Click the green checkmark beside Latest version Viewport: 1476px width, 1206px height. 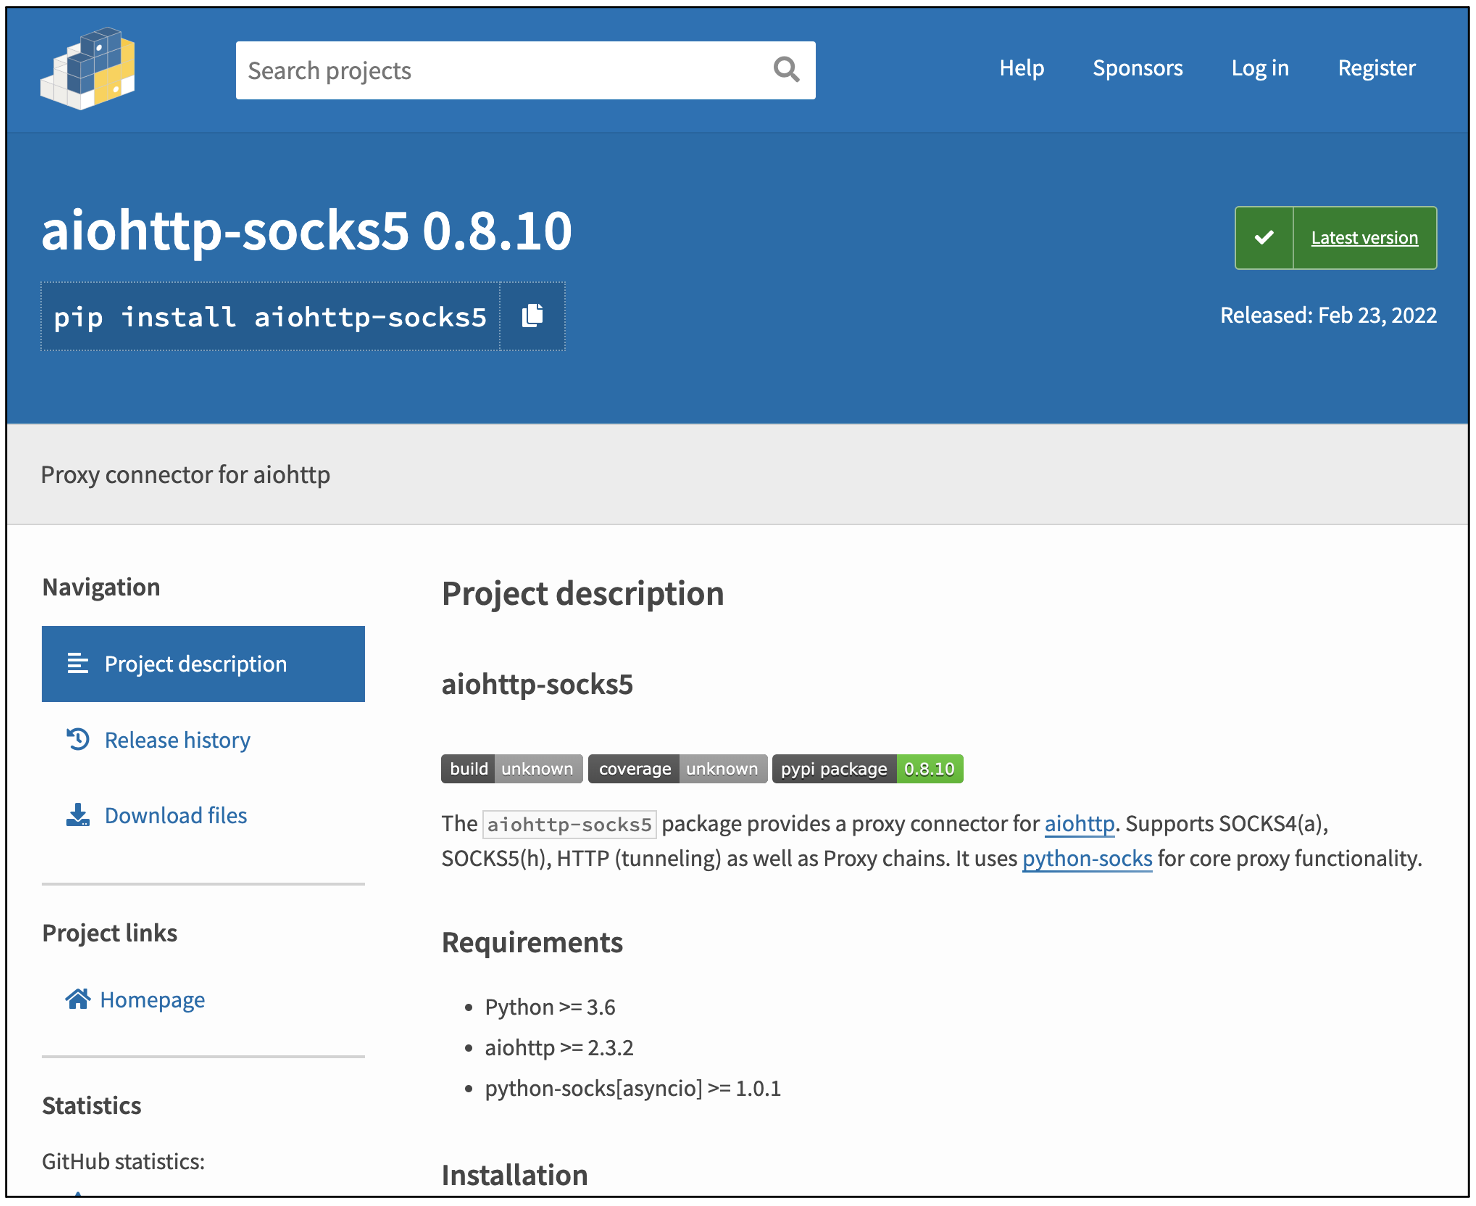pos(1264,238)
